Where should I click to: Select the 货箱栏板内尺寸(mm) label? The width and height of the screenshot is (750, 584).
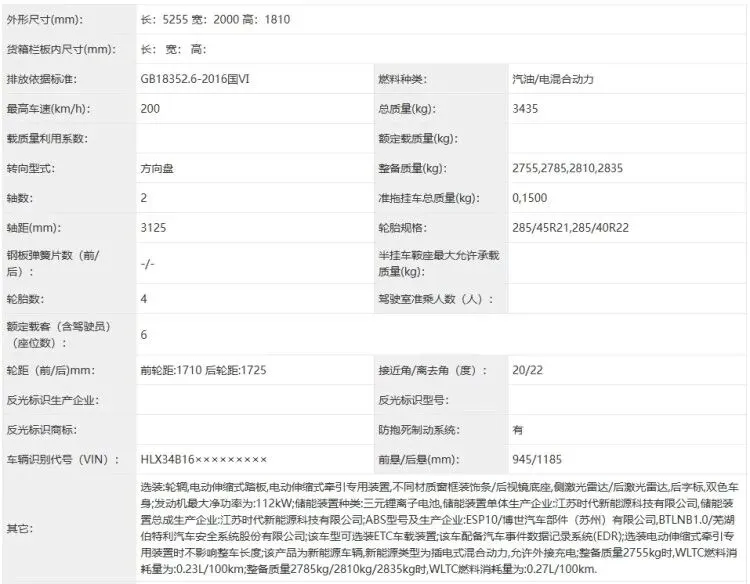(x=61, y=49)
